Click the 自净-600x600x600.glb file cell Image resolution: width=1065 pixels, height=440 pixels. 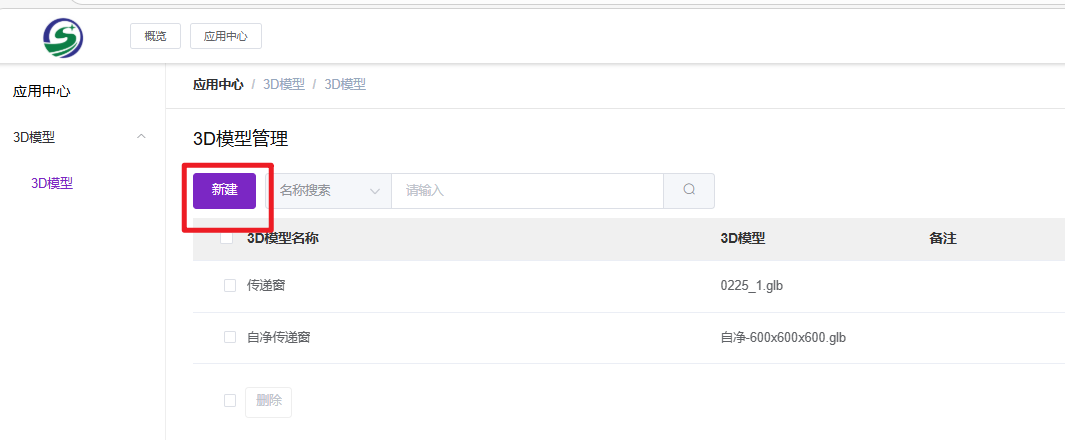(776, 337)
